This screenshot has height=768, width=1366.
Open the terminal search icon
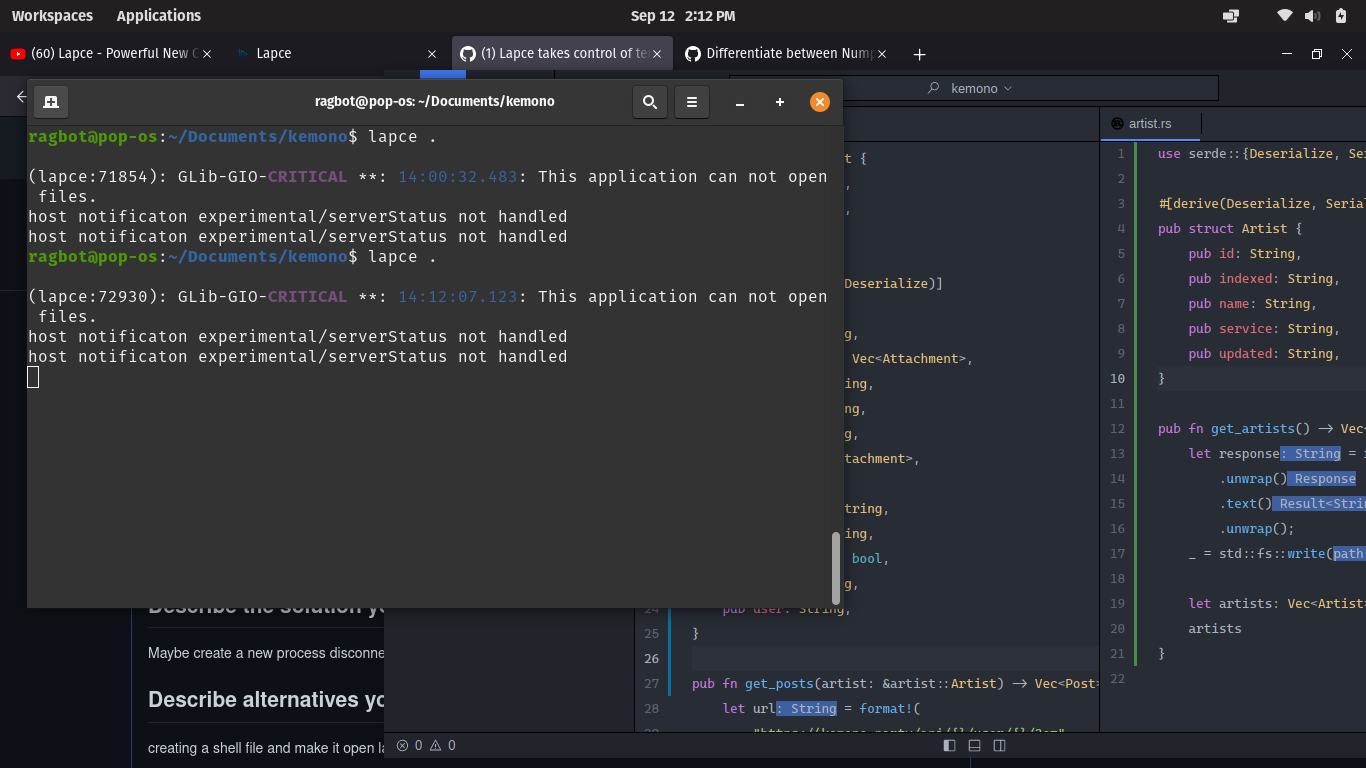point(649,101)
